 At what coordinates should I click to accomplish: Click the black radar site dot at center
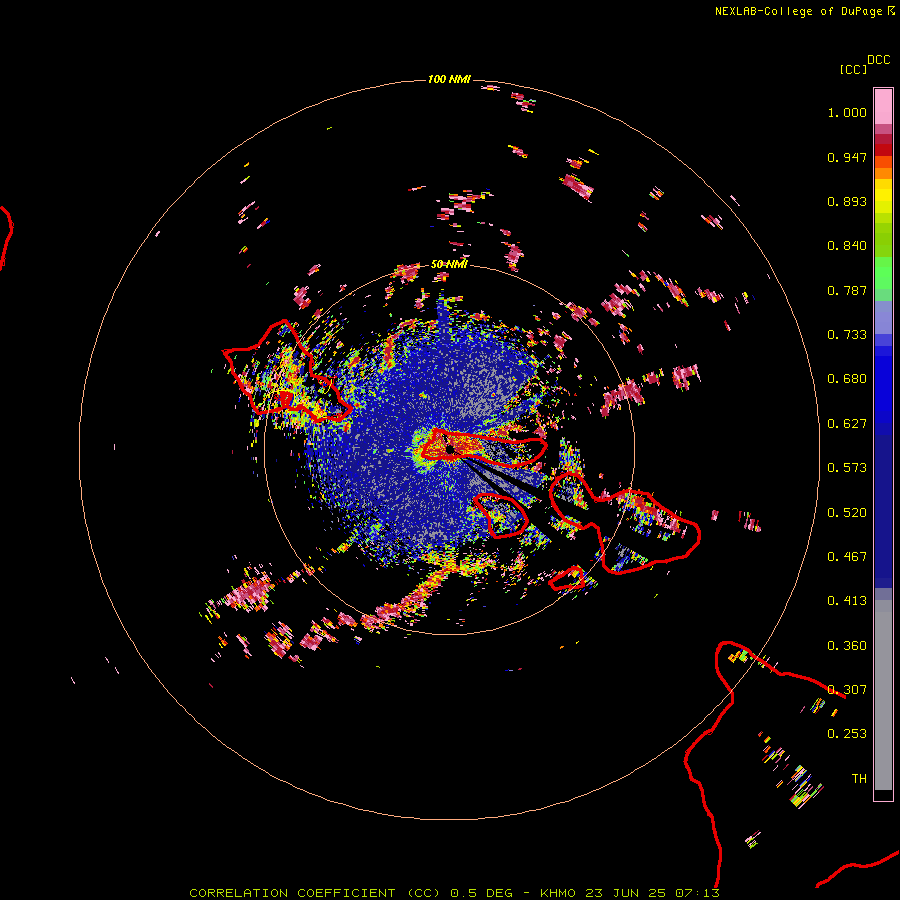point(450,449)
